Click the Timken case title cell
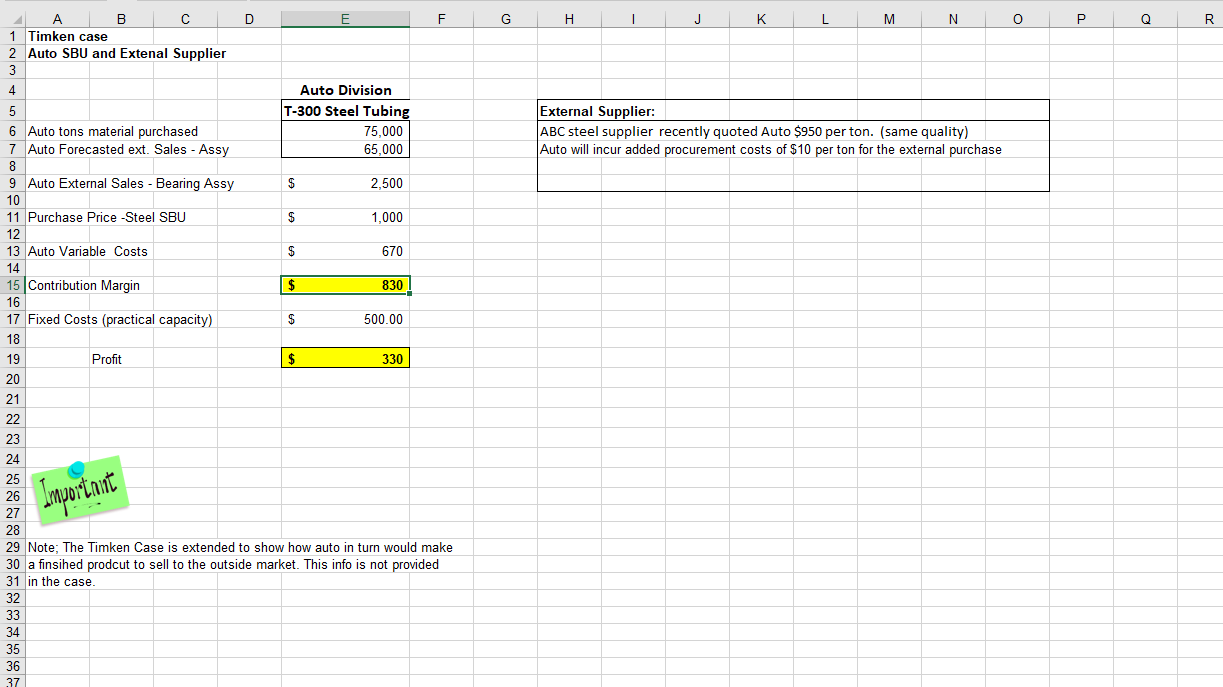This screenshot has height=687, width=1223. (68, 36)
